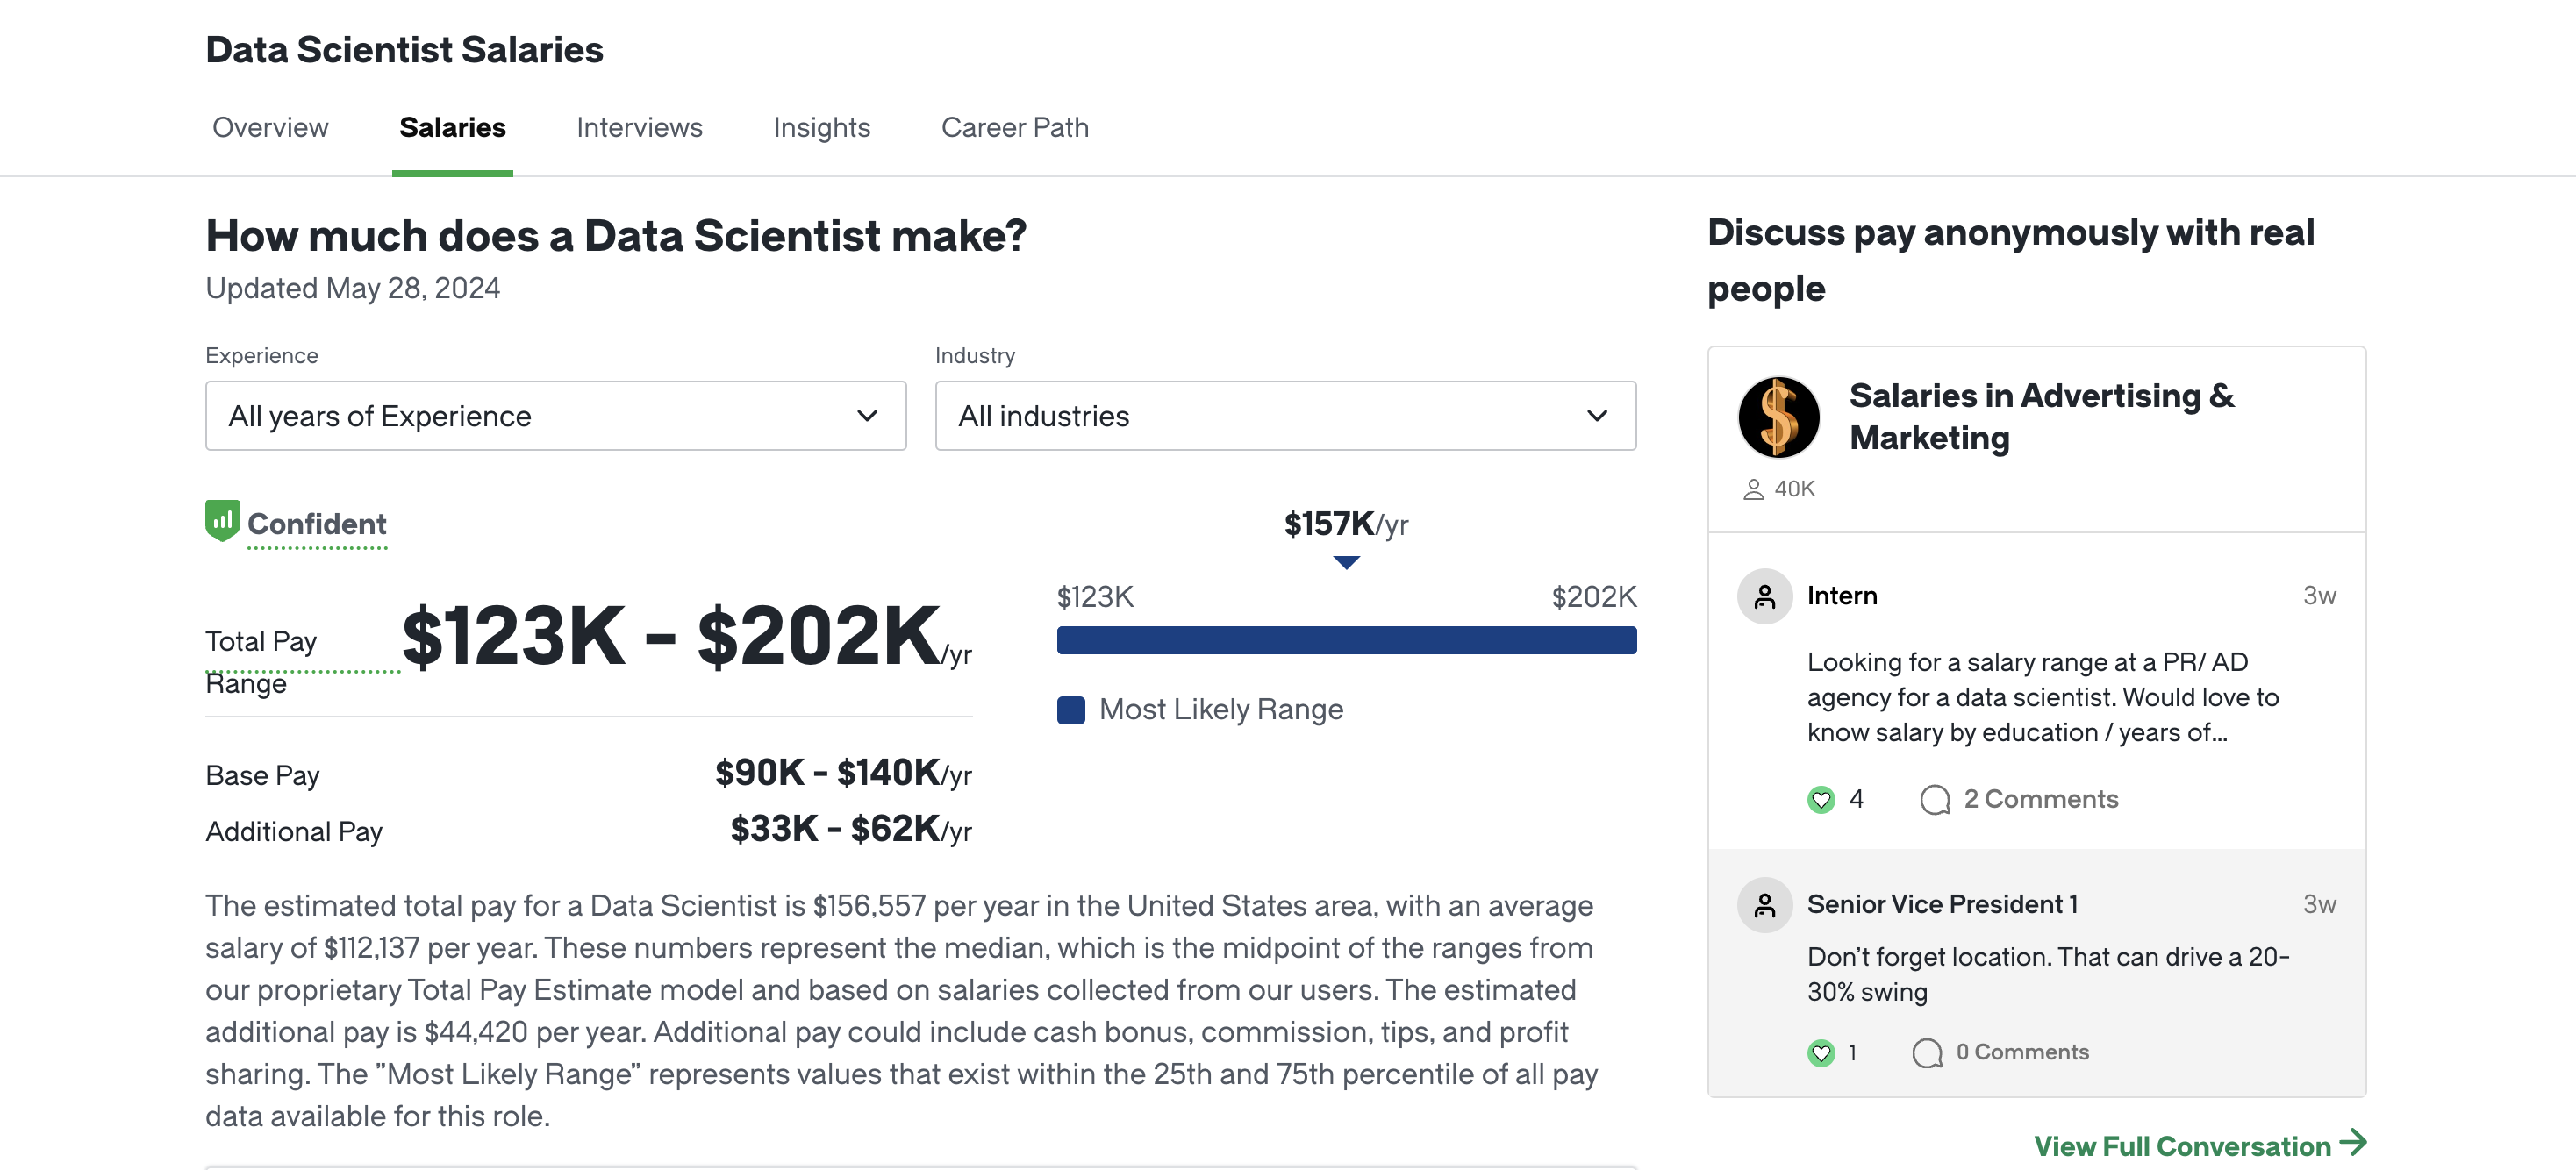Open 0 Comments on Senior Vice President post

[x=2022, y=1052]
